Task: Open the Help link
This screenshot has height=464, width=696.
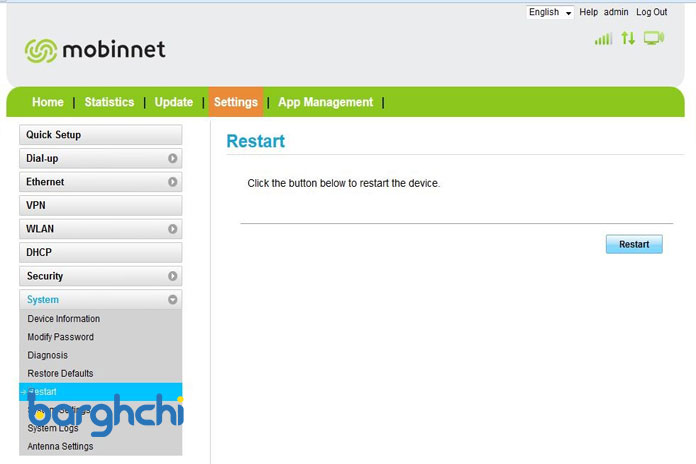Action: tap(588, 12)
